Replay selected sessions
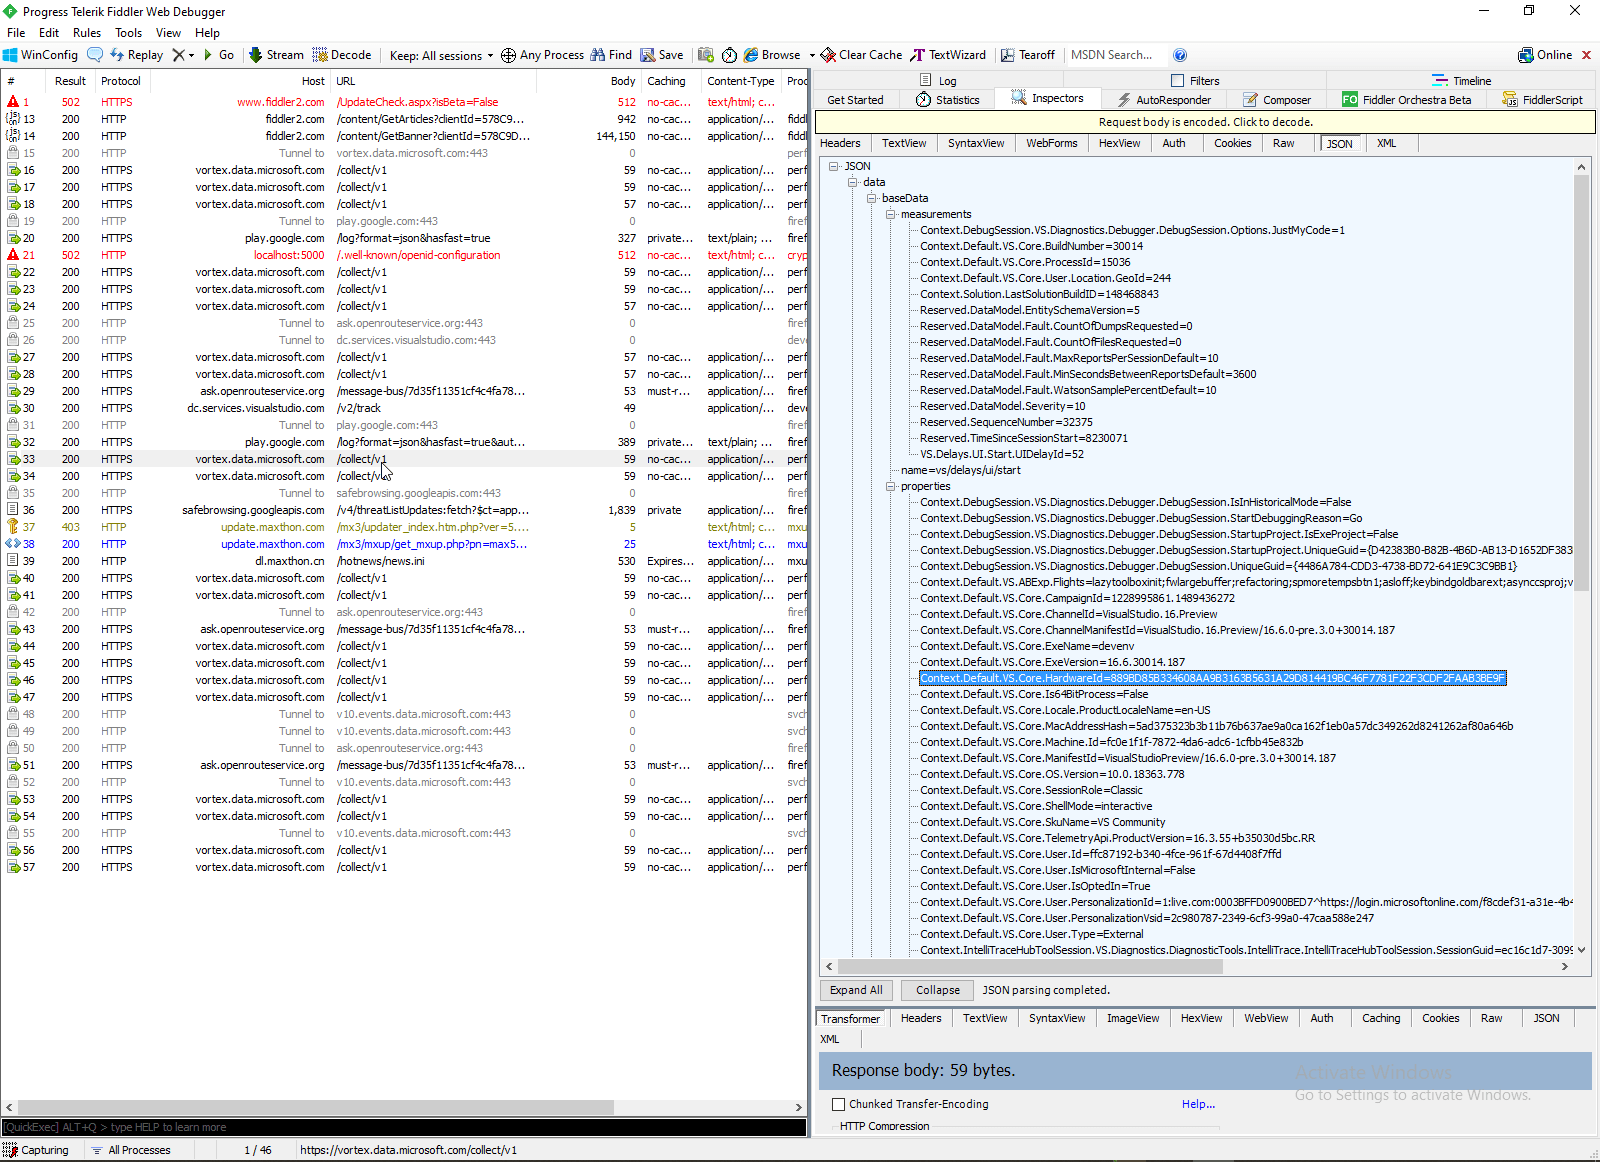Viewport: 1600px width, 1162px height. (x=136, y=55)
